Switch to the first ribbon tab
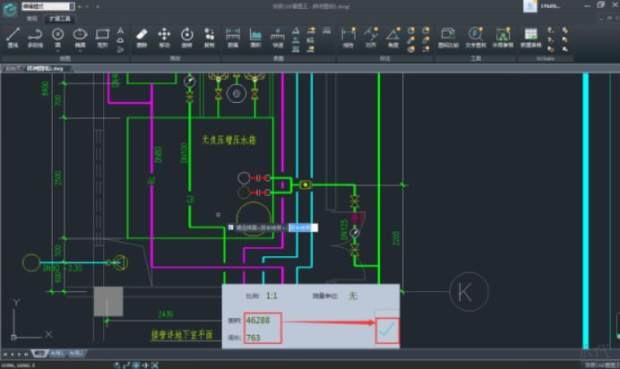This screenshot has height=369, width=620. click(x=32, y=19)
